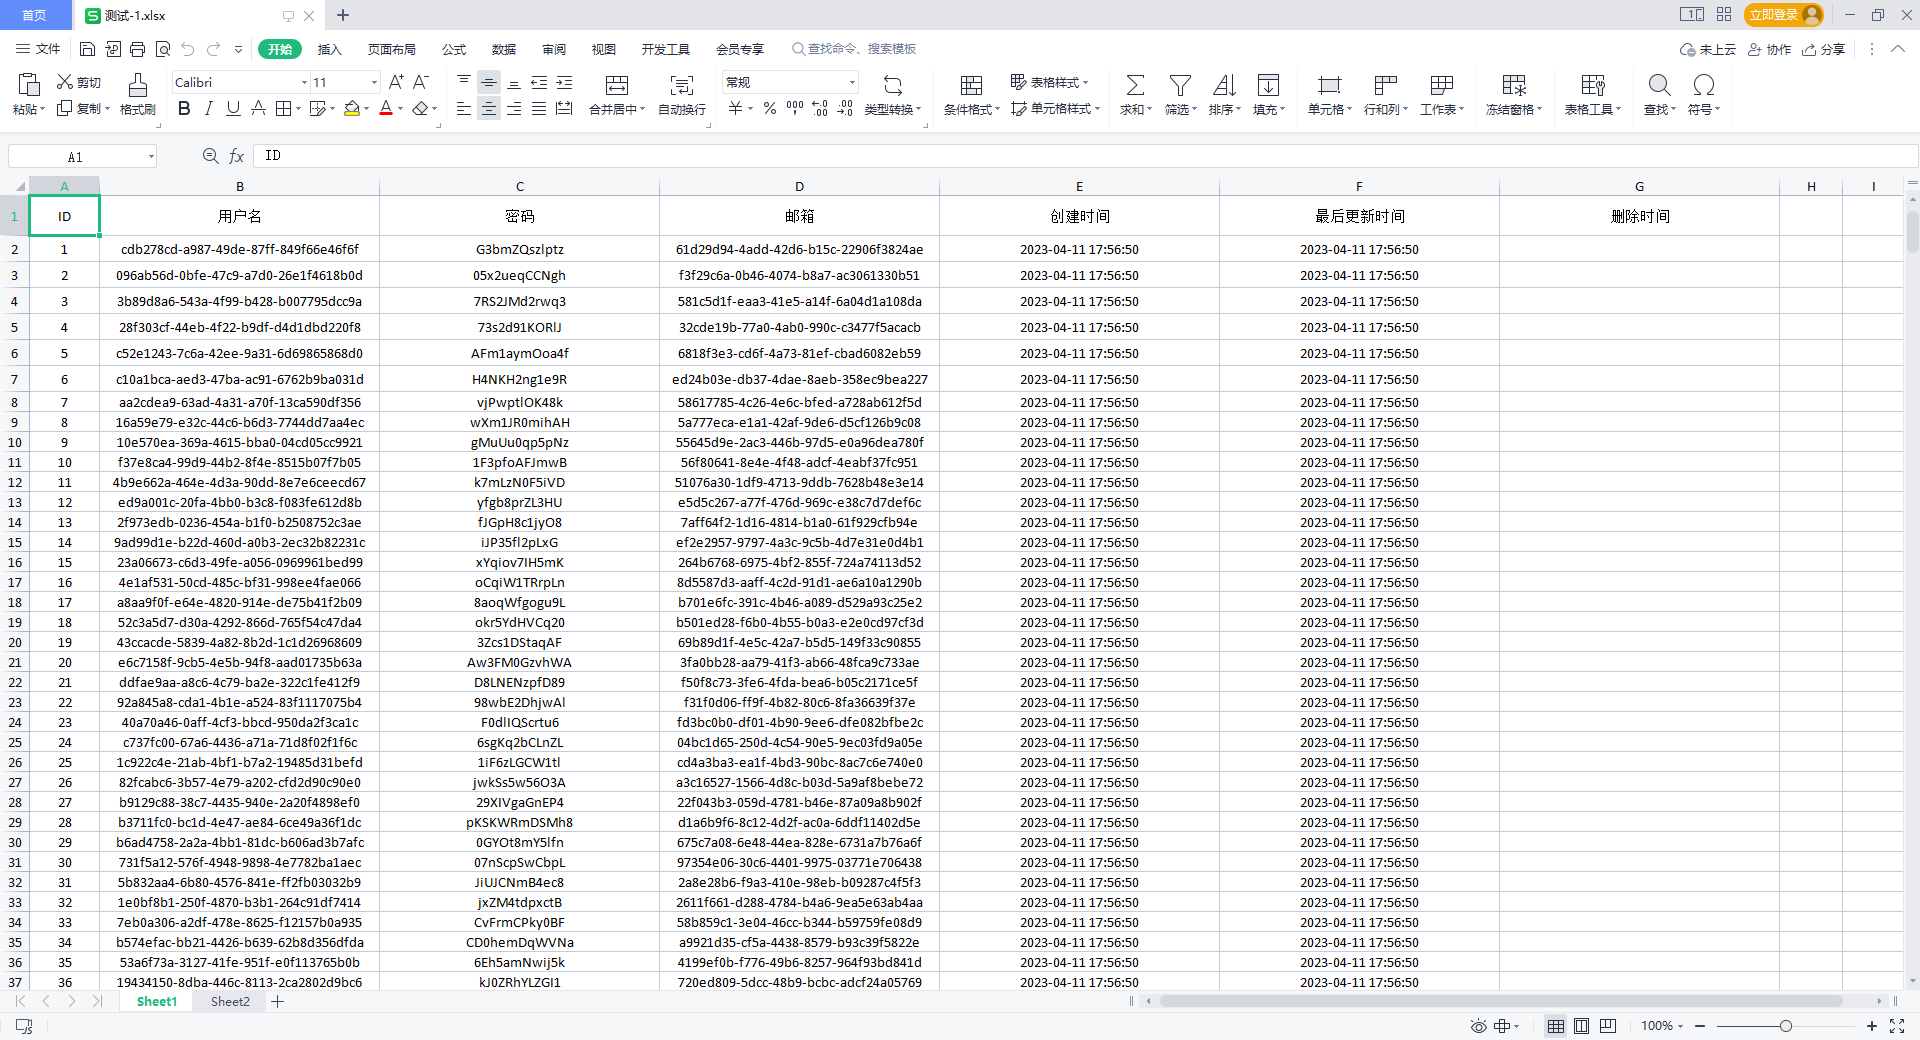Click the Share (分享) button

click(x=1823, y=49)
